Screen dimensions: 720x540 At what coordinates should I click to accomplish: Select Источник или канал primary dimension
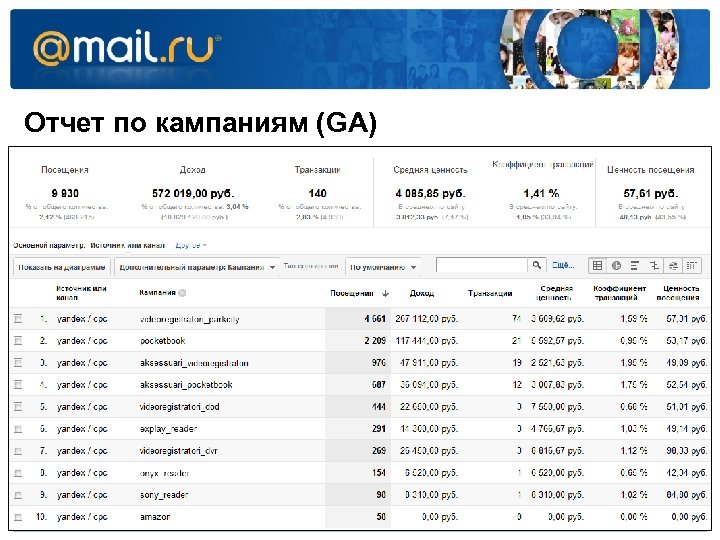pyautogui.click(x=127, y=245)
